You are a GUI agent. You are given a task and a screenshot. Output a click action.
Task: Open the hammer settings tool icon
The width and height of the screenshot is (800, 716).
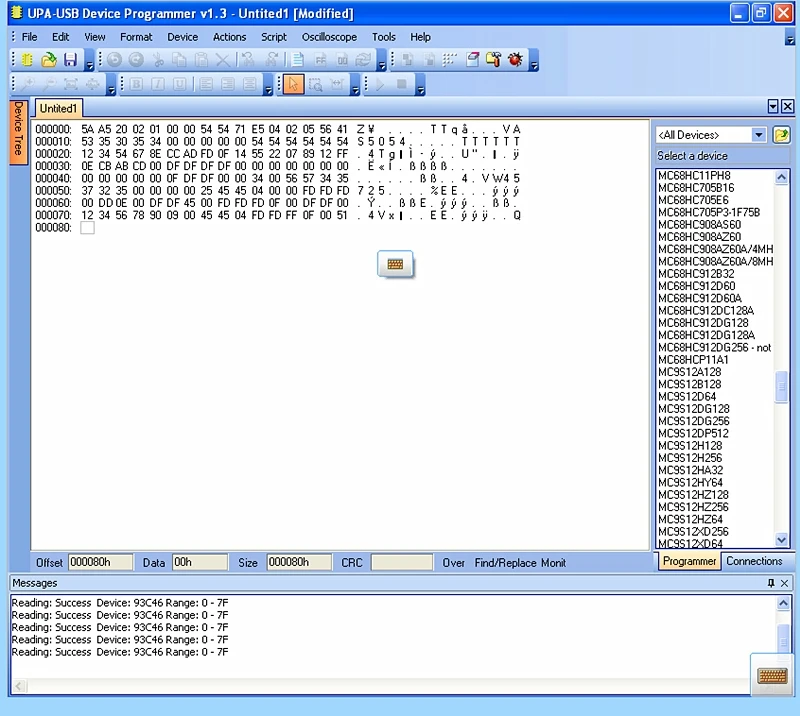tap(493, 60)
